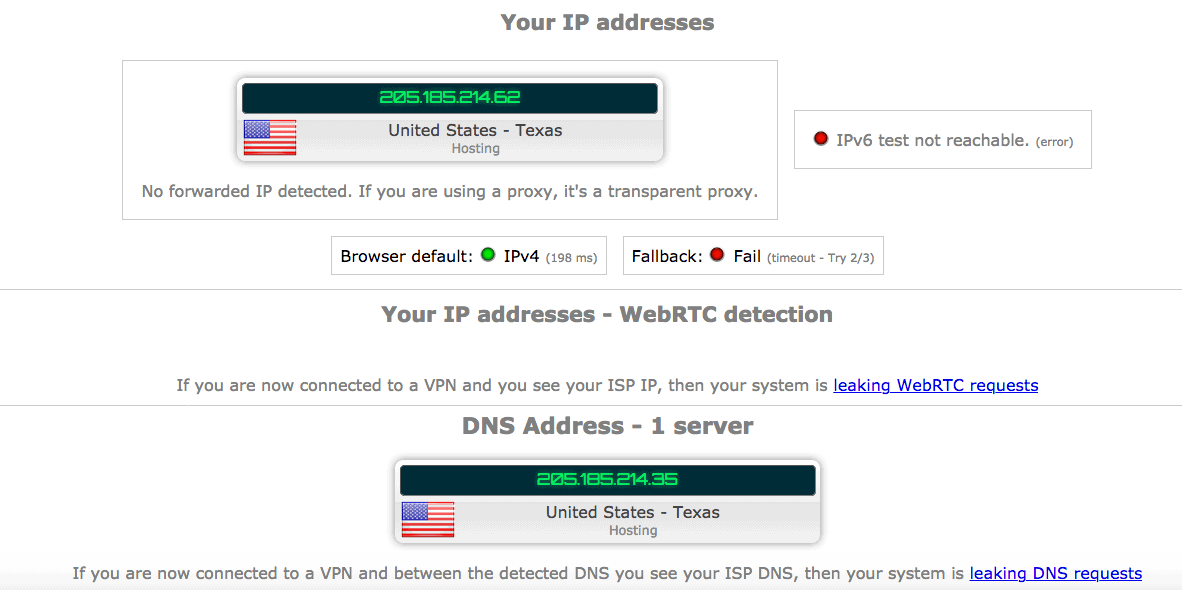Click the red Fallback Fail status dot

point(717,255)
